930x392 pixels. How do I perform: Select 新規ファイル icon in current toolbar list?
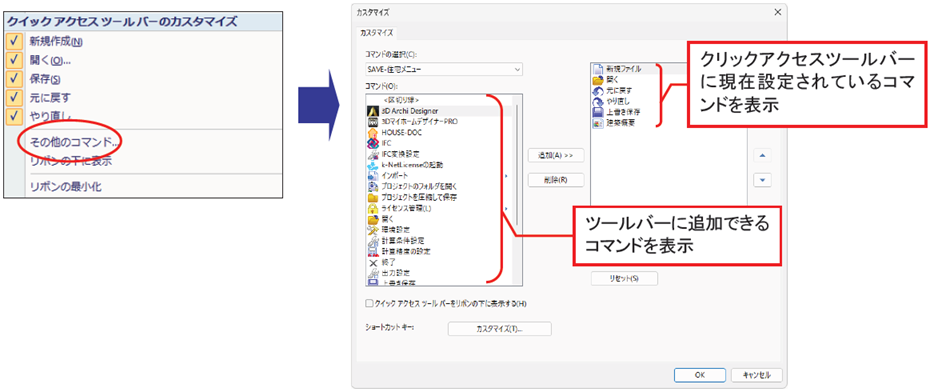point(597,69)
